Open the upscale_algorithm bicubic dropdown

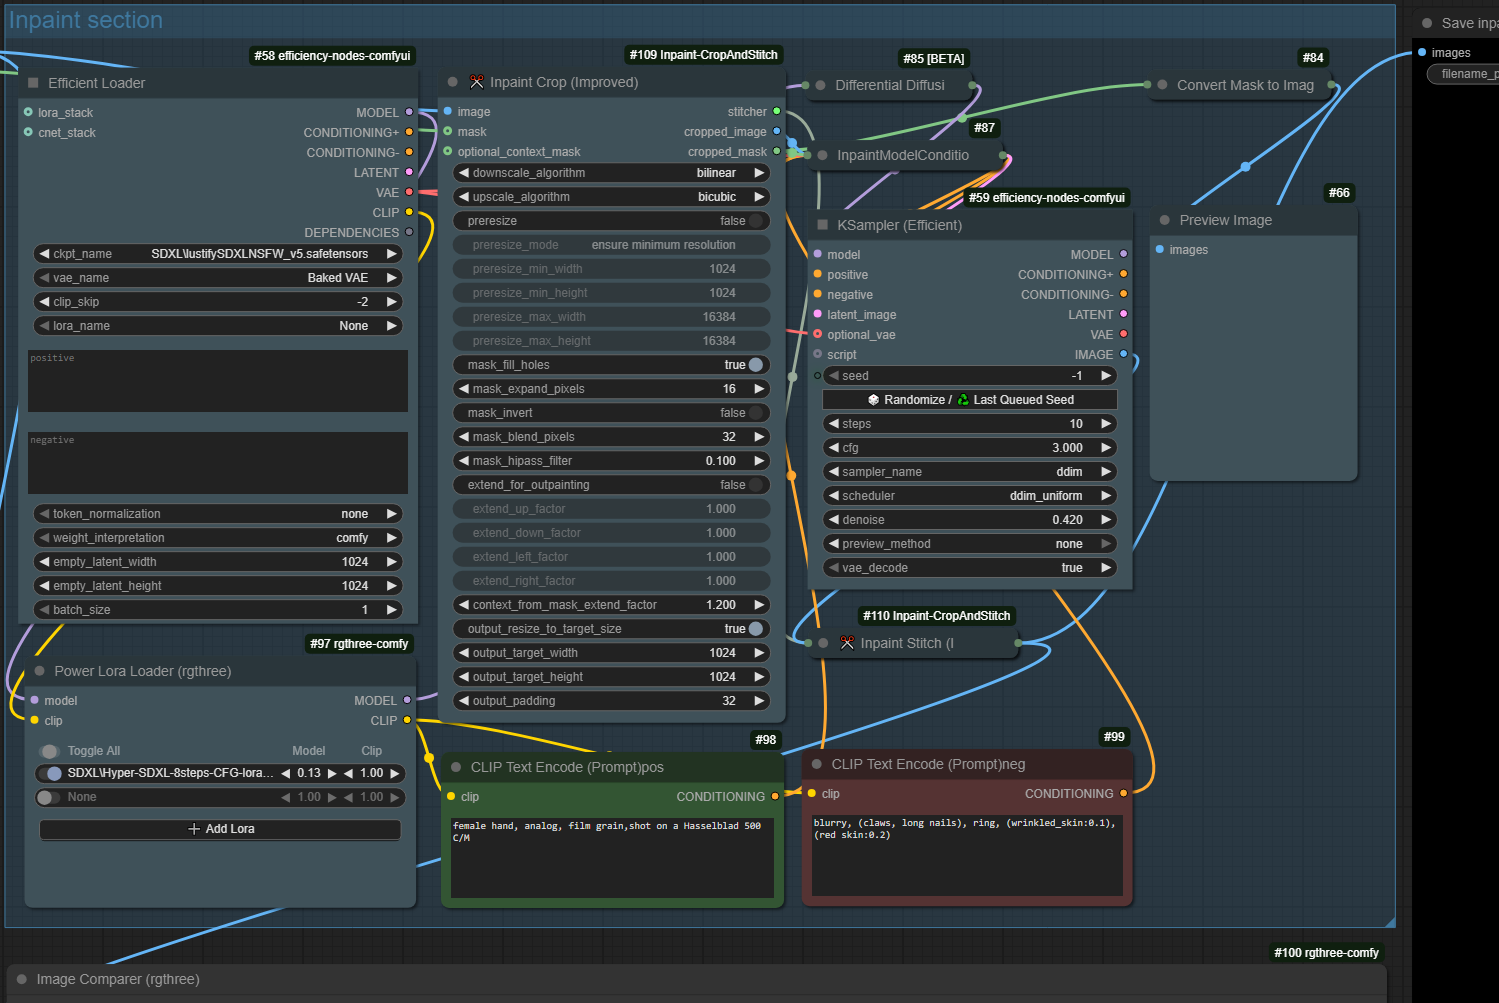coord(612,197)
